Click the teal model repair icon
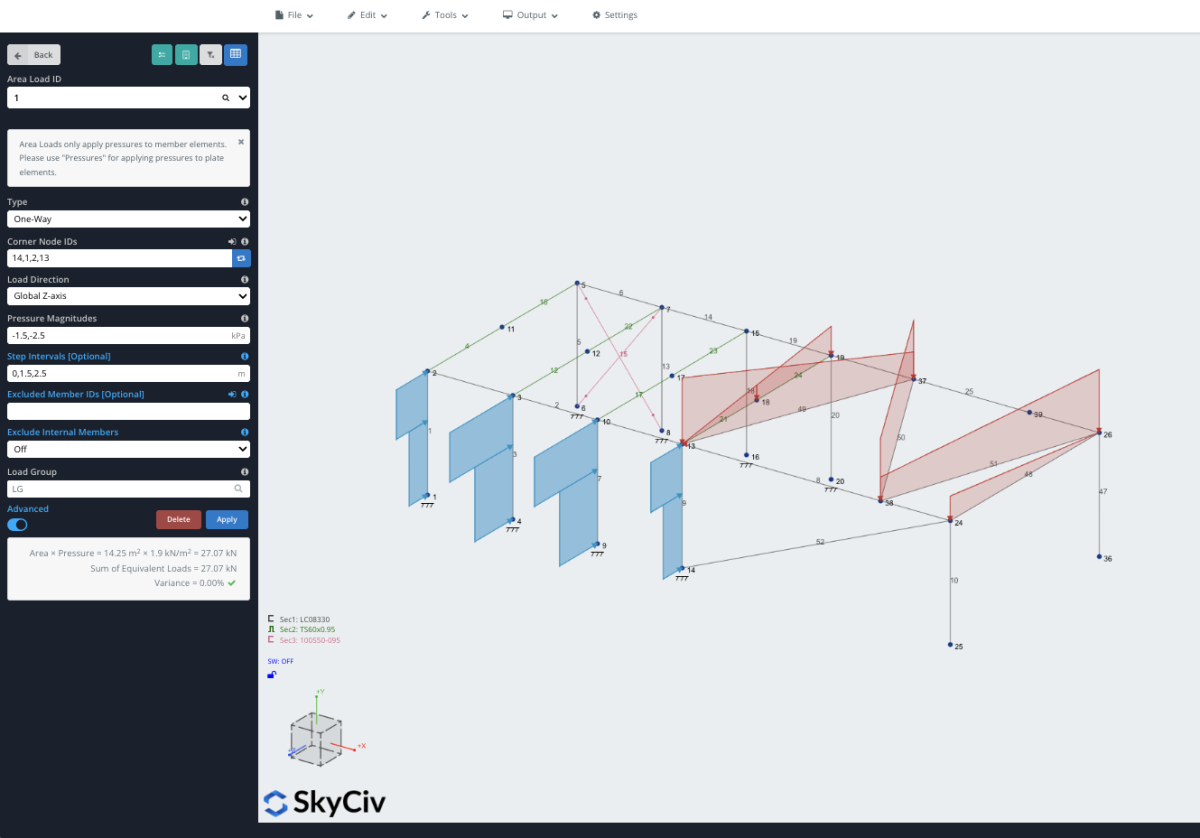This screenshot has height=838, width=1200. tap(186, 54)
